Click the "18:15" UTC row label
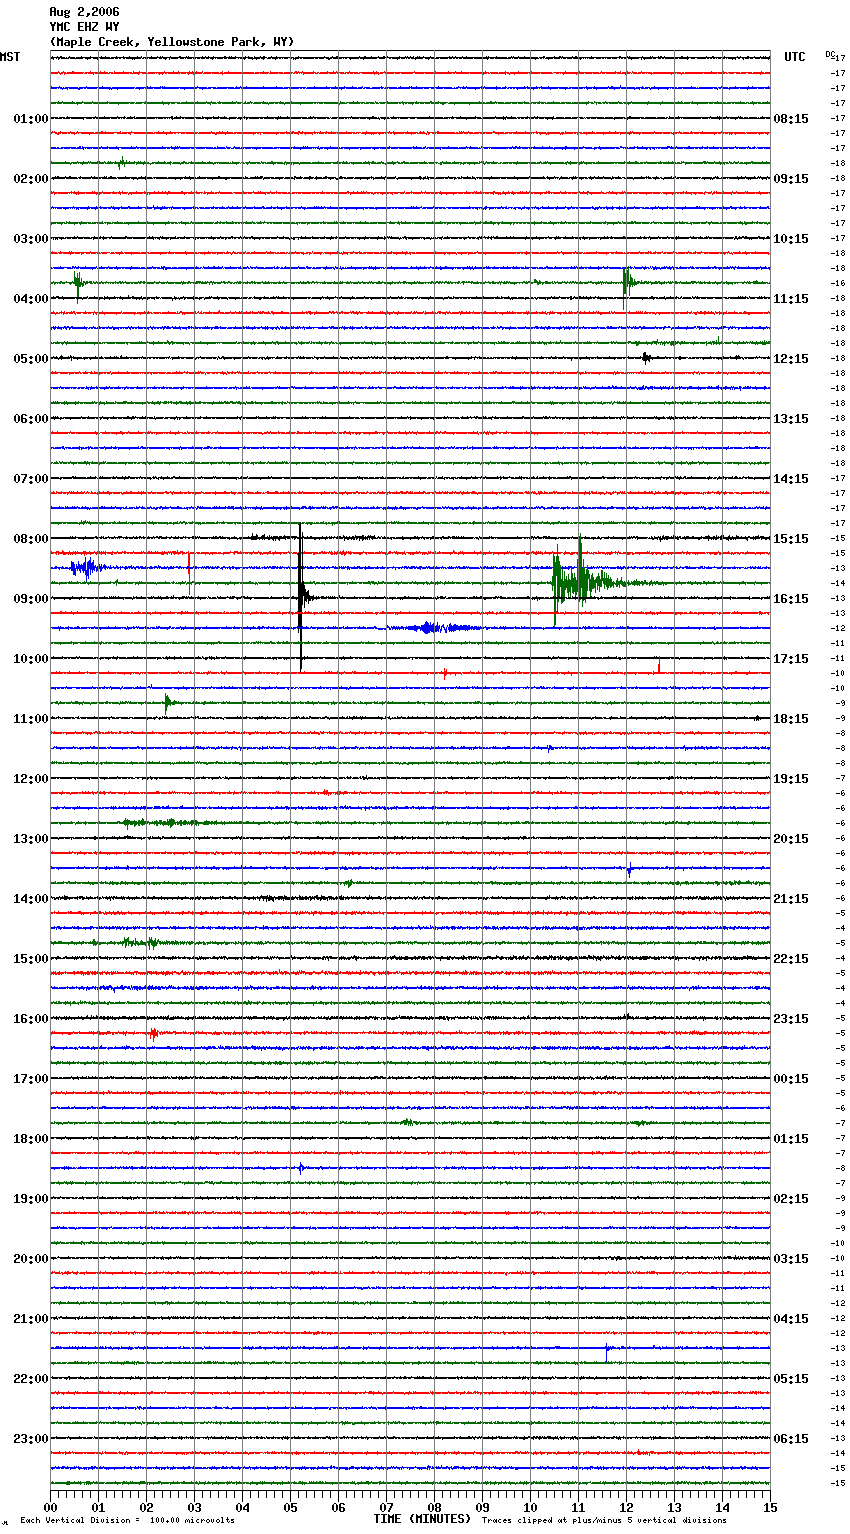The image size is (850, 1534). [791, 719]
